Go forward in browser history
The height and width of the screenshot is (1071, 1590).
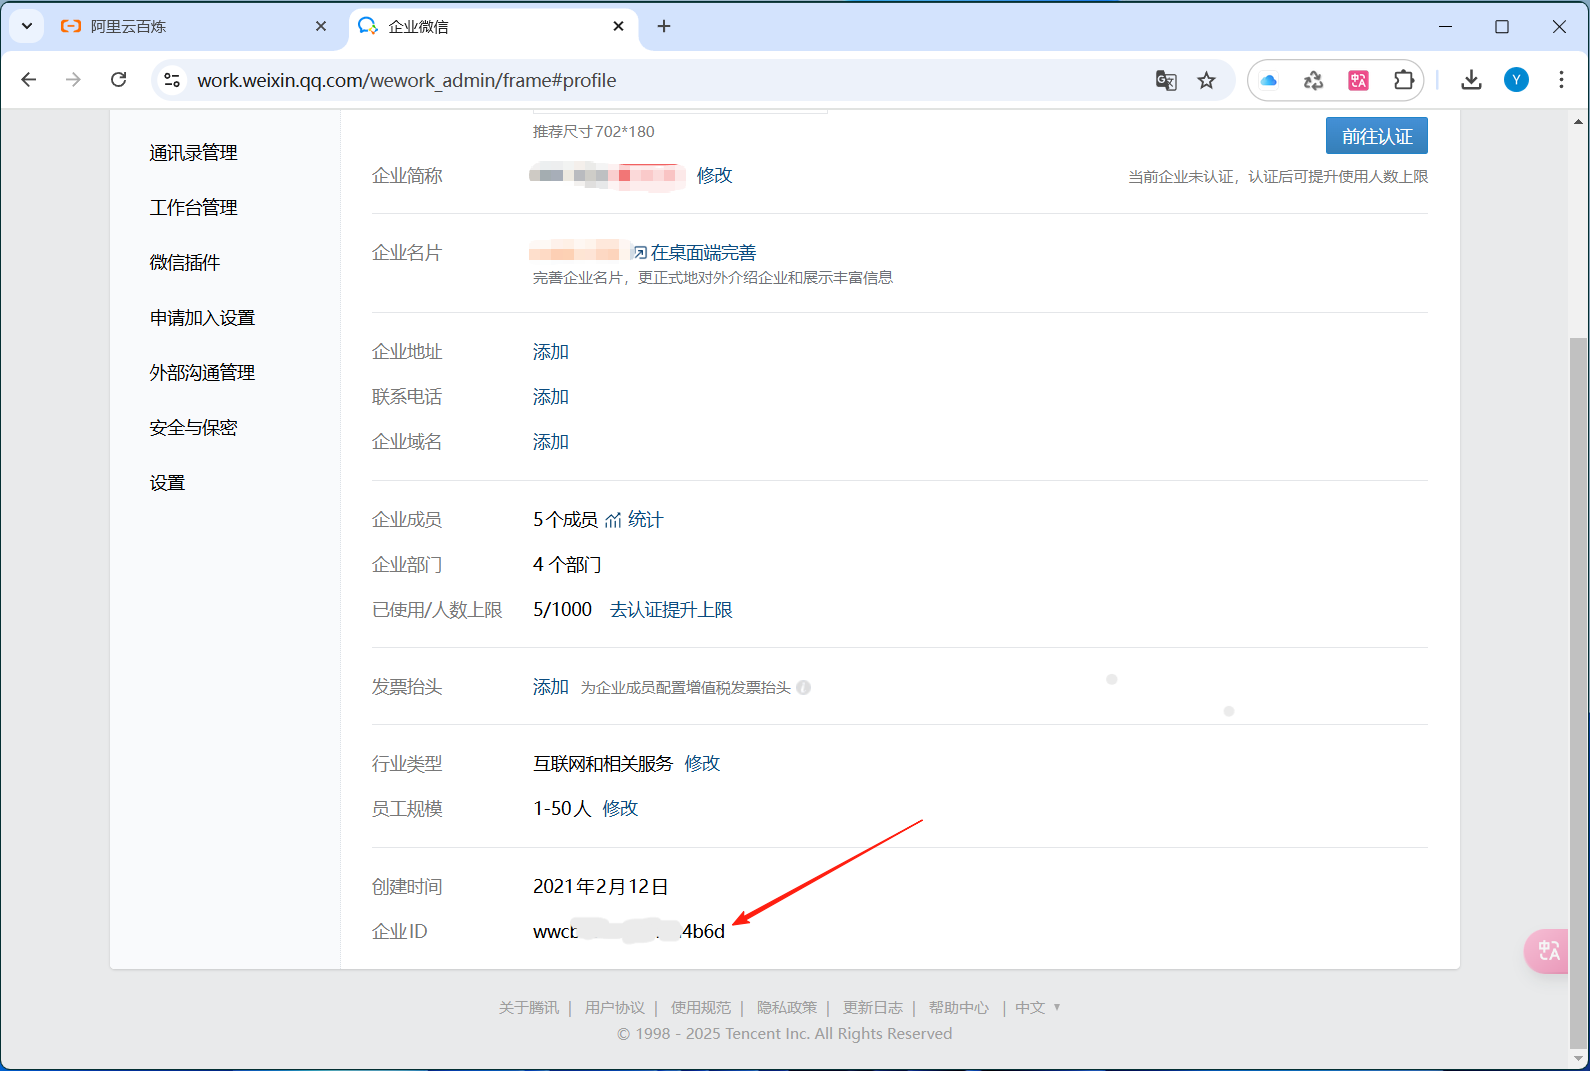[73, 80]
